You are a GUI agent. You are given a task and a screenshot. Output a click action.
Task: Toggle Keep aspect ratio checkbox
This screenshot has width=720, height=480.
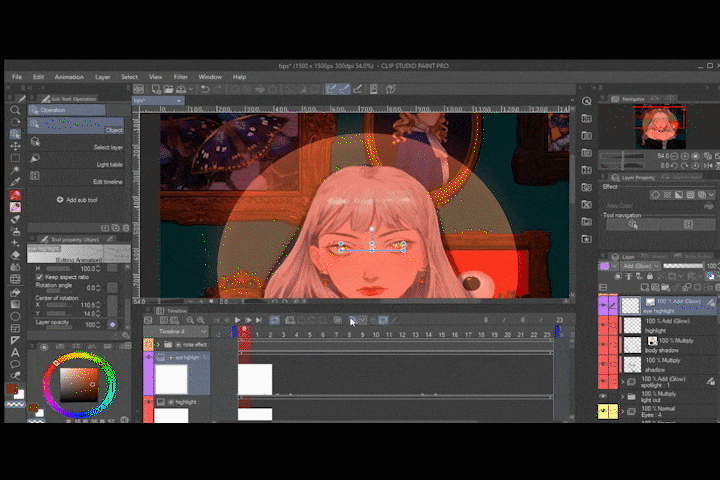pos(39,277)
